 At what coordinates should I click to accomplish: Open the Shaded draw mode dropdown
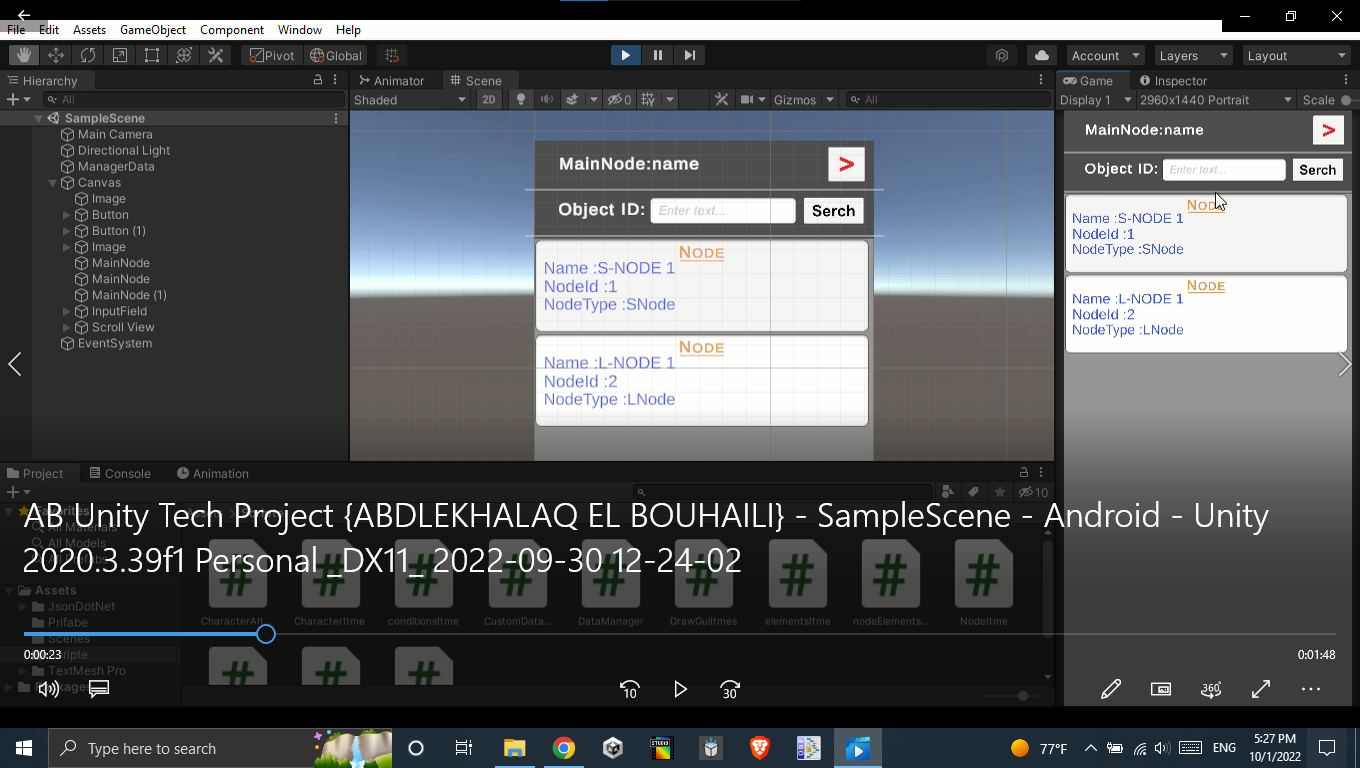410,100
